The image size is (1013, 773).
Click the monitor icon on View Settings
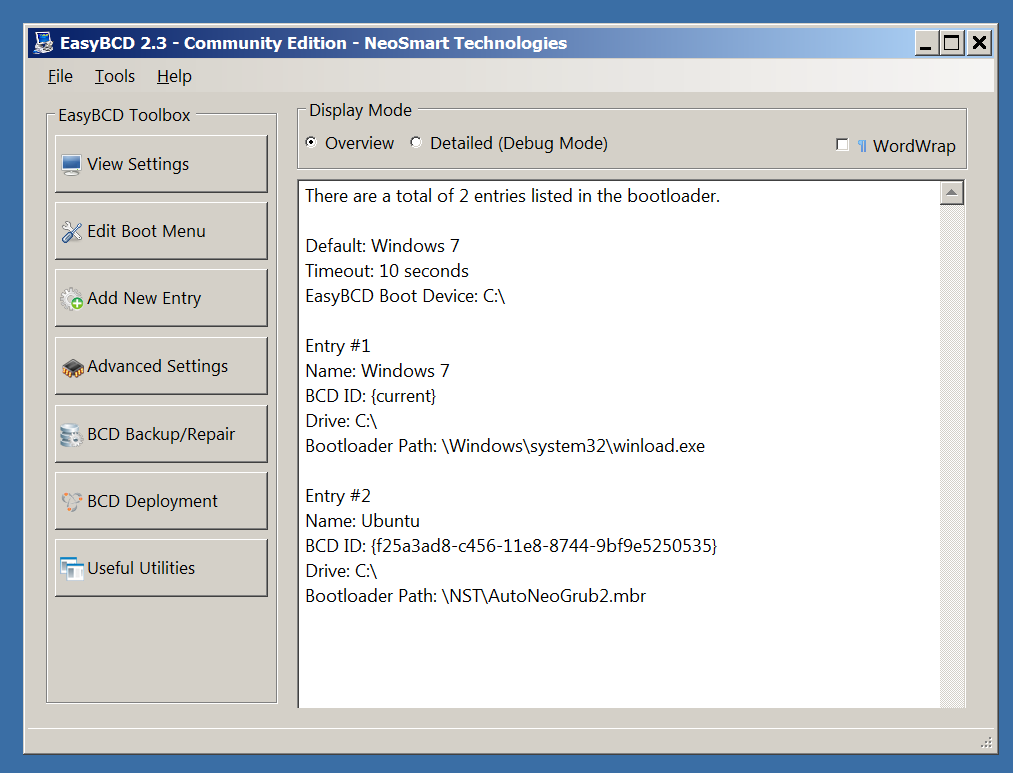pyautogui.click(x=71, y=165)
